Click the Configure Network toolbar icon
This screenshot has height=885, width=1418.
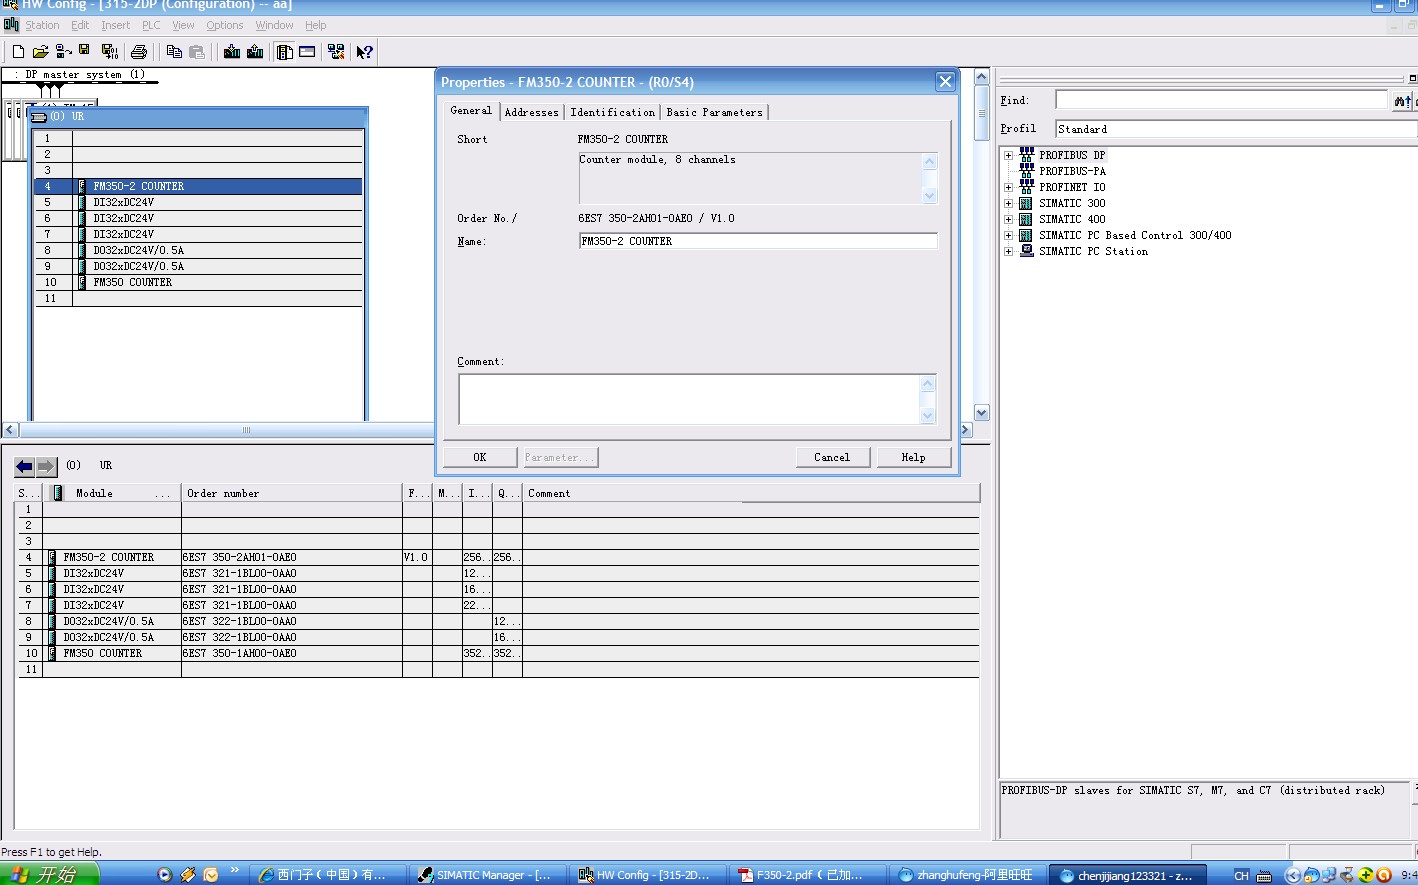click(x=336, y=52)
